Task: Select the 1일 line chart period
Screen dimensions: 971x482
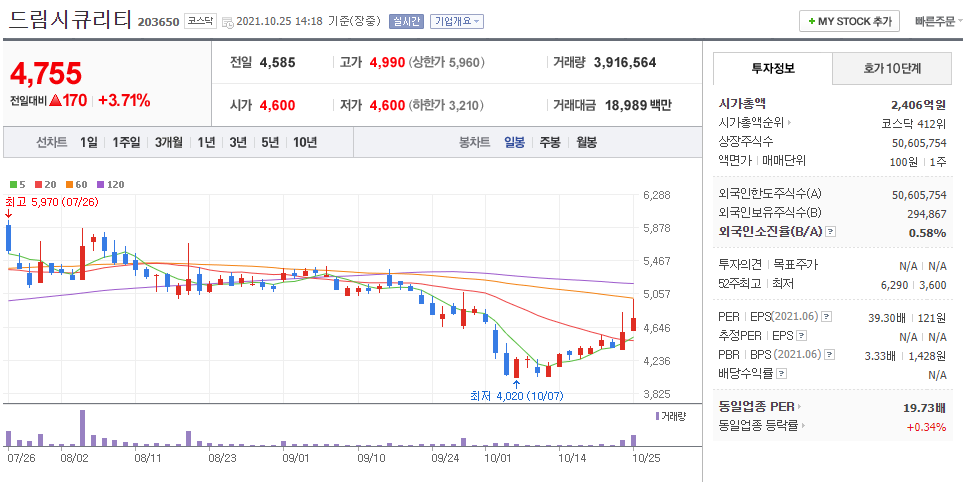Action: coord(89,142)
